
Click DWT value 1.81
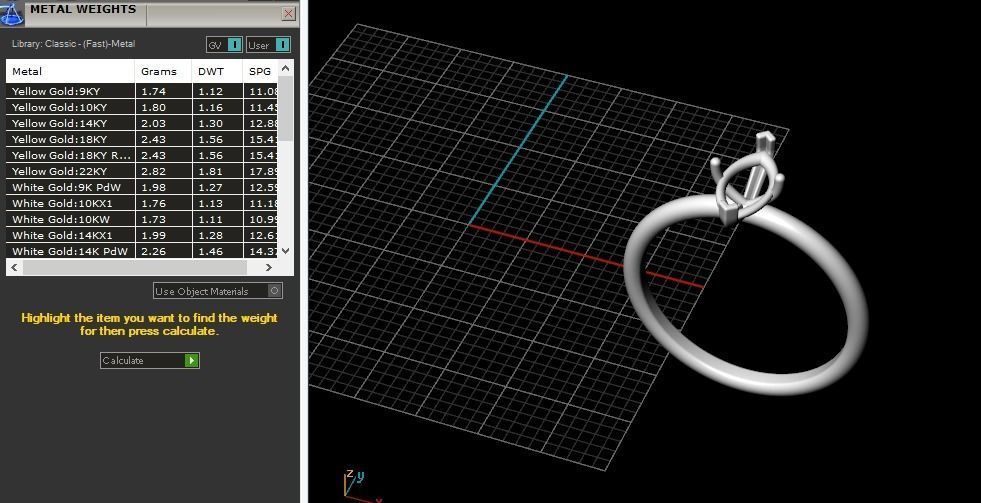pos(210,171)
